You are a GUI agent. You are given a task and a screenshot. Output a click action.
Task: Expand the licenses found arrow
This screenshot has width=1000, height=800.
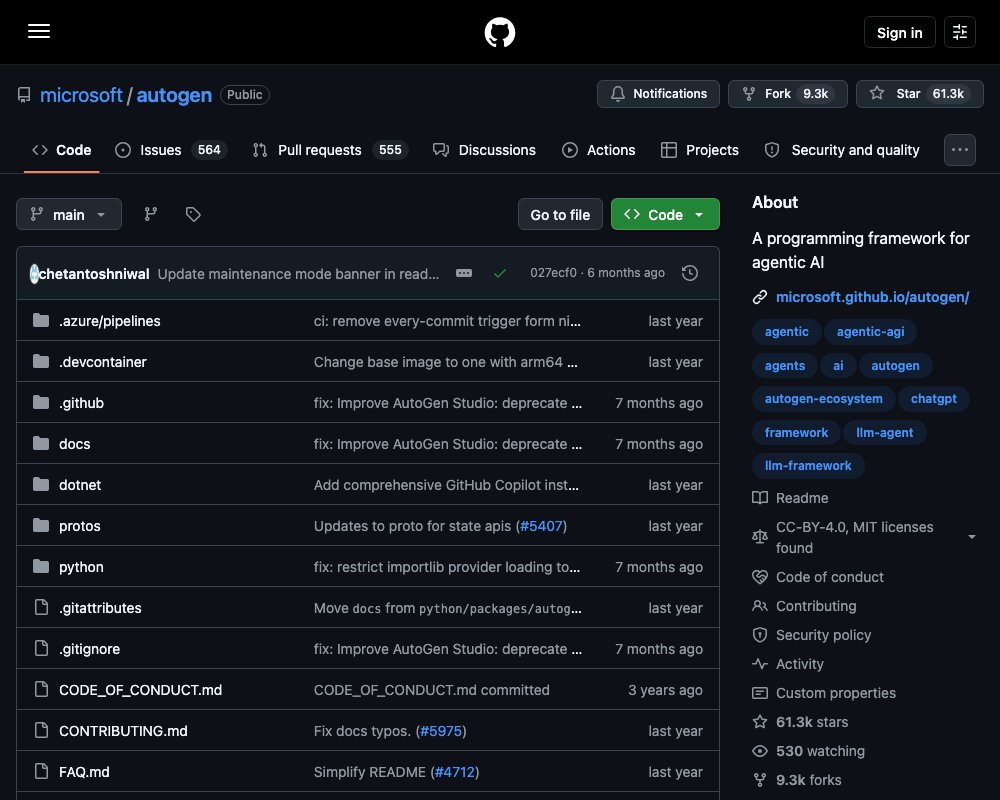(x=971, y=537)
